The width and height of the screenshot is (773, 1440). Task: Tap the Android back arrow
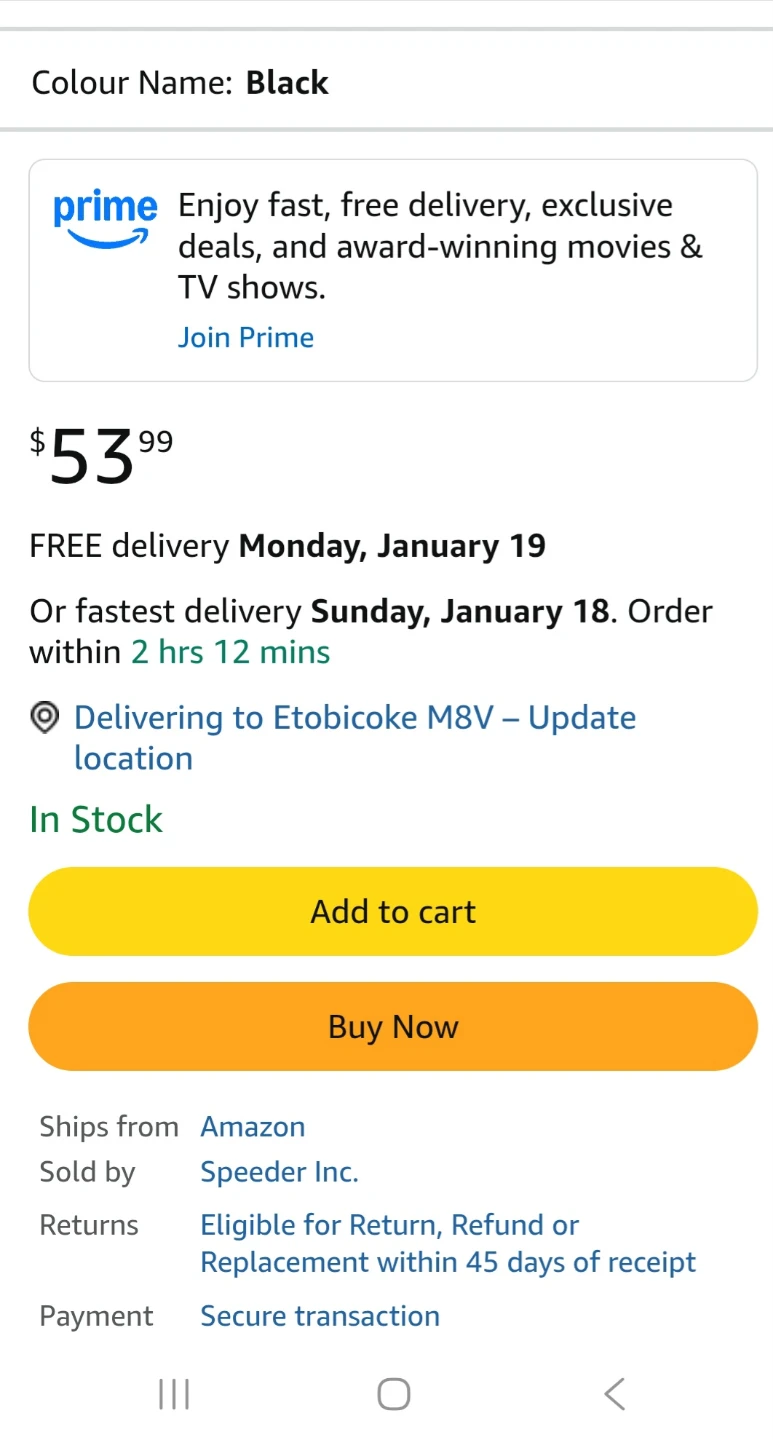pyautogui.click(x=614, y=1394)
